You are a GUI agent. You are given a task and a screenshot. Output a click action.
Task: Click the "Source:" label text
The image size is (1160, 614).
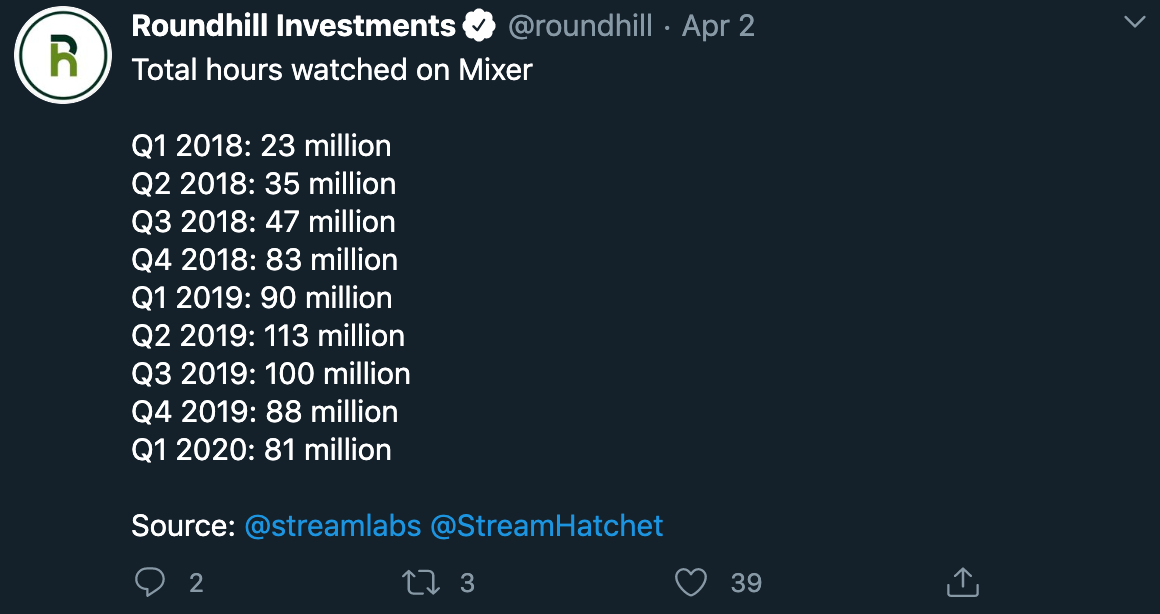pos(183,525)
